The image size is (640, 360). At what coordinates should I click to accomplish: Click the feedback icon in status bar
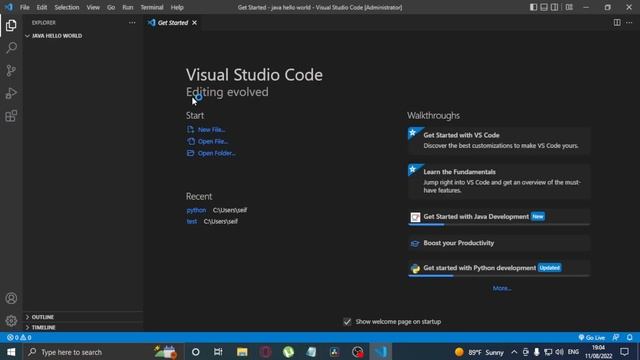point(616,338)
